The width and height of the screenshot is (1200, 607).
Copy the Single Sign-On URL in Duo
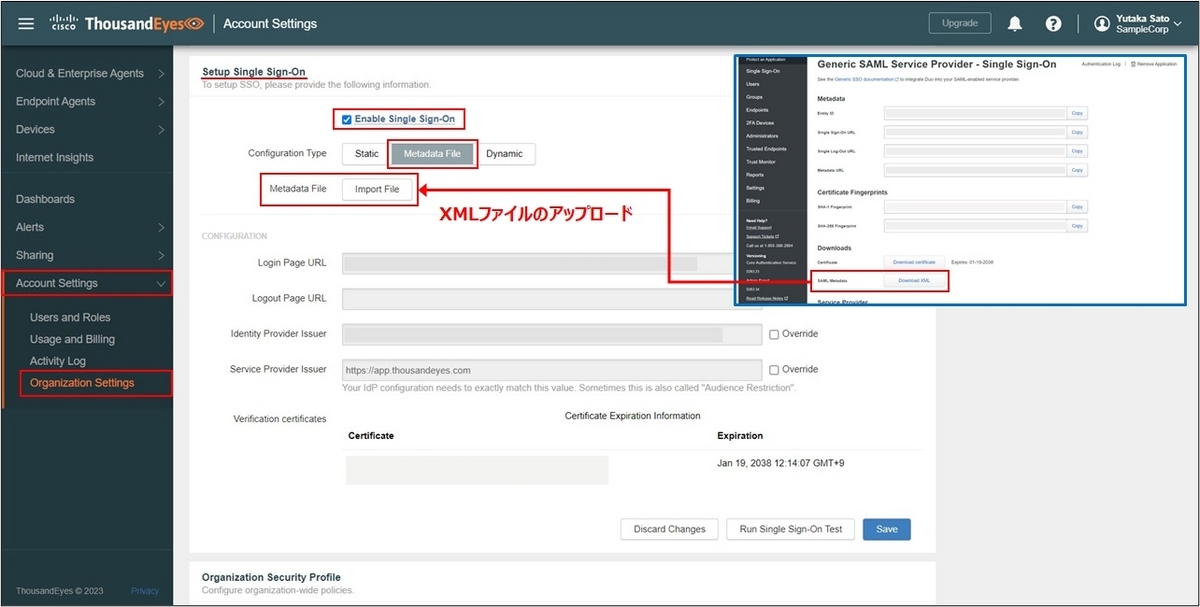pyautogui.click(x=1077, y=132)
